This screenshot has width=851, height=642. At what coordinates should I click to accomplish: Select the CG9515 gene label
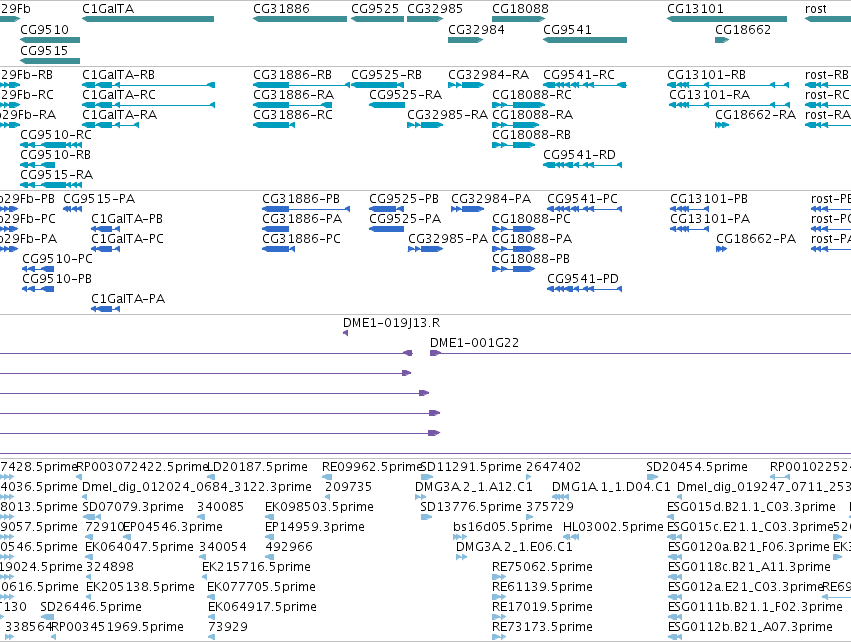click(x=44, y=50)
